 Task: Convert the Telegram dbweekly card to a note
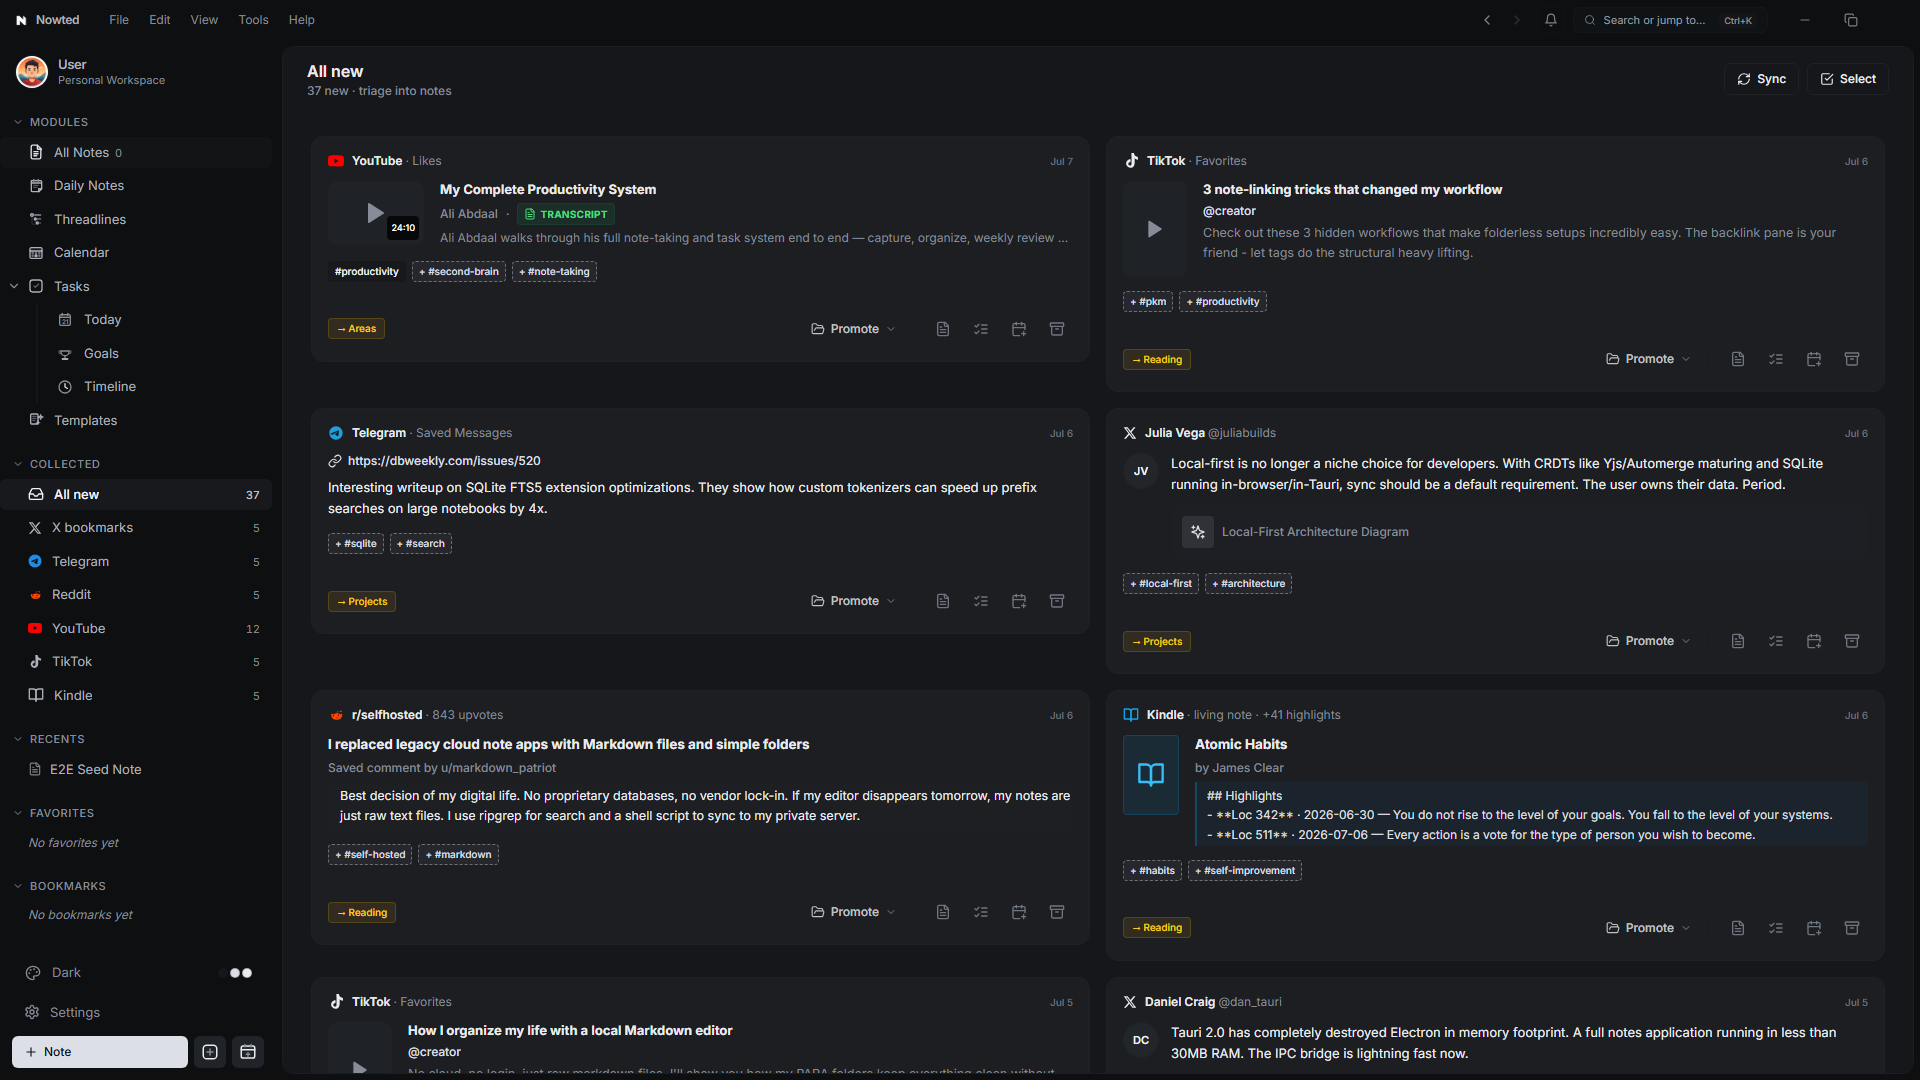(943, 601)
